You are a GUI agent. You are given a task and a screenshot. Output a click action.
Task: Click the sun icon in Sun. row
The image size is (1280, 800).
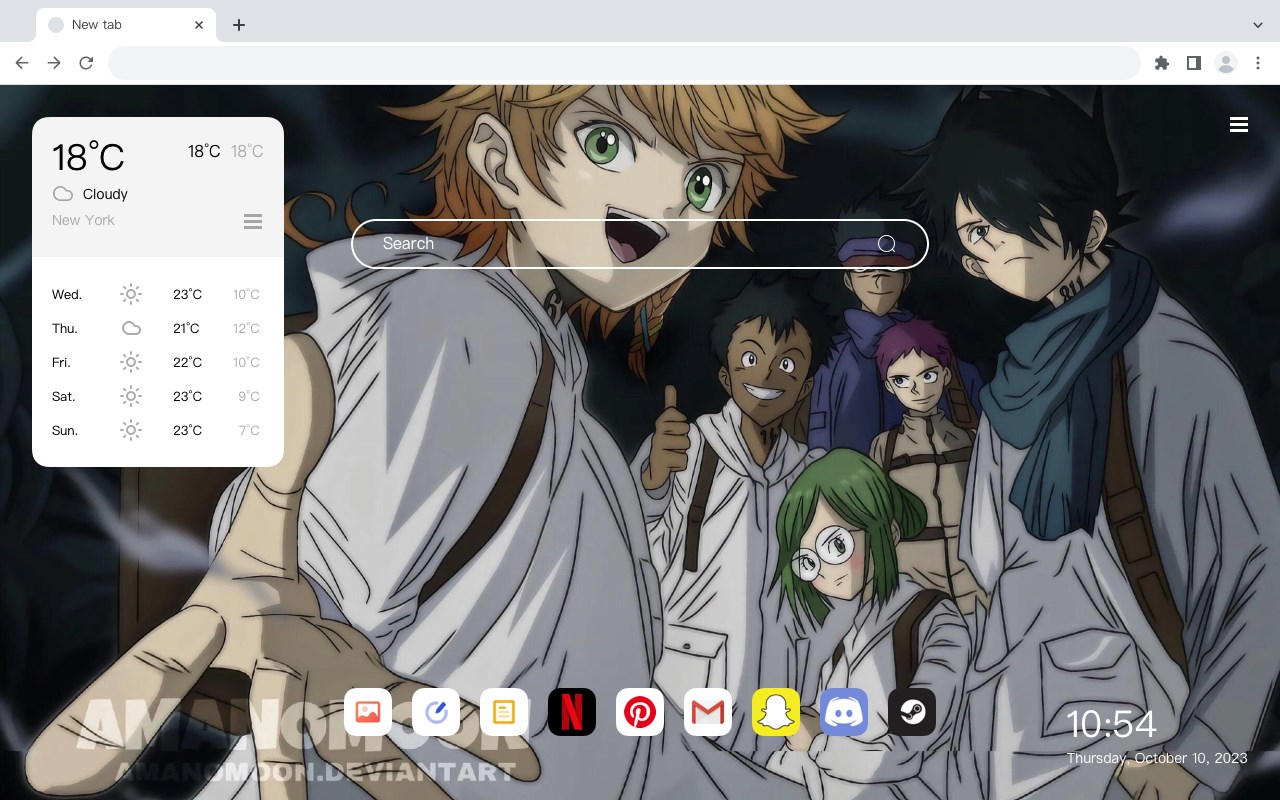(131, 430)
